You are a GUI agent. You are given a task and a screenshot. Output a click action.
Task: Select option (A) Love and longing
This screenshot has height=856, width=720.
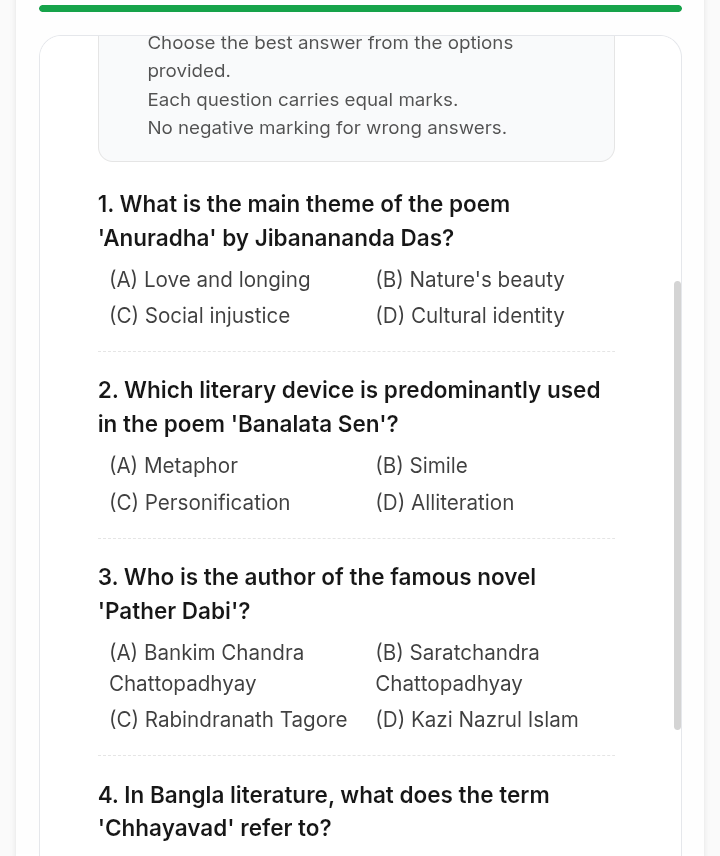click(210, 280)
